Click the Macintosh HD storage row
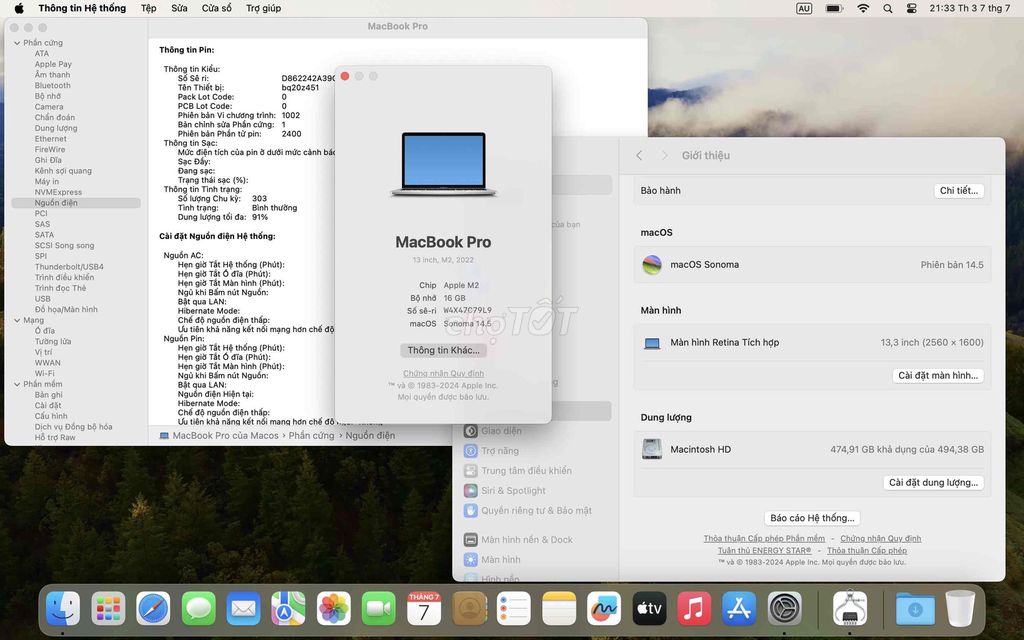This screenshot has width=1024, height=640. tap(812, 449)
